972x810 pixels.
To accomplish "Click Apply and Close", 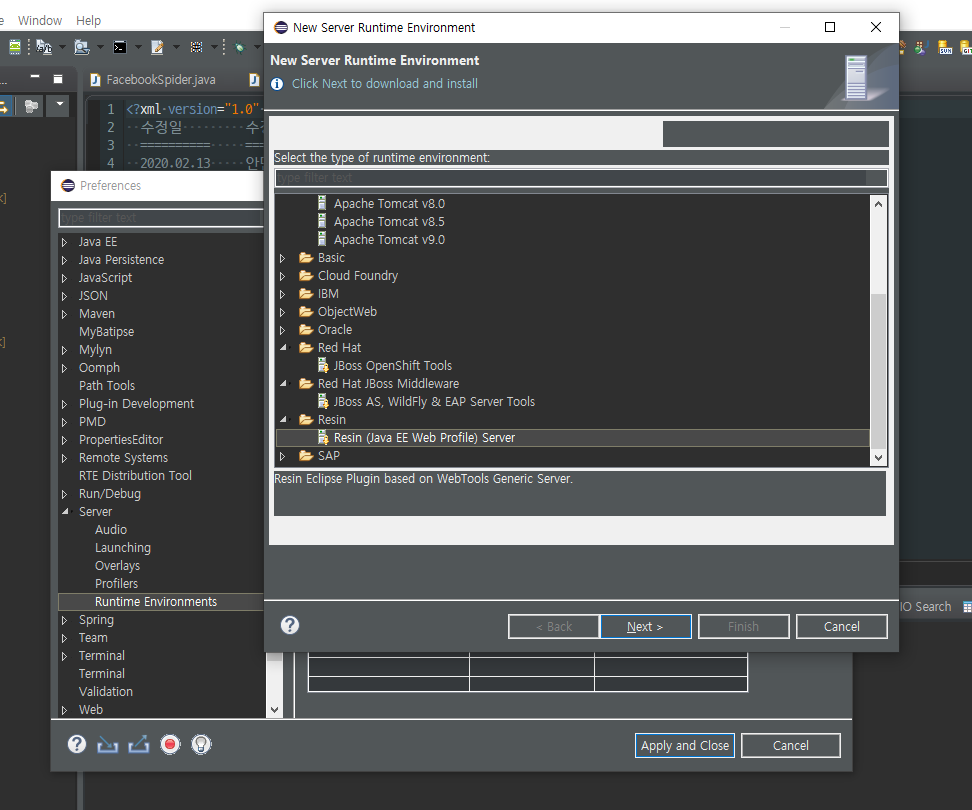I will click(685, 746).
